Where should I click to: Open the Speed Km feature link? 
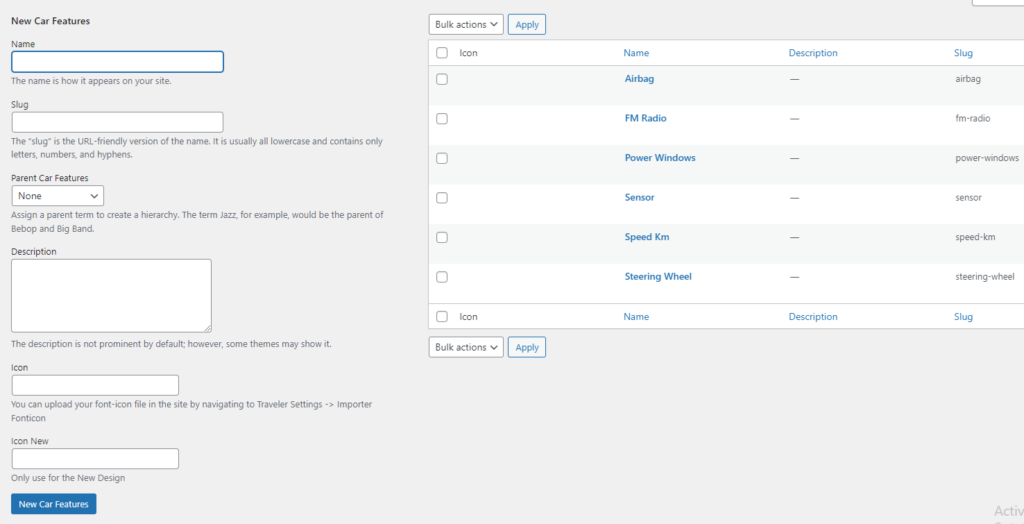click(646, 237)
